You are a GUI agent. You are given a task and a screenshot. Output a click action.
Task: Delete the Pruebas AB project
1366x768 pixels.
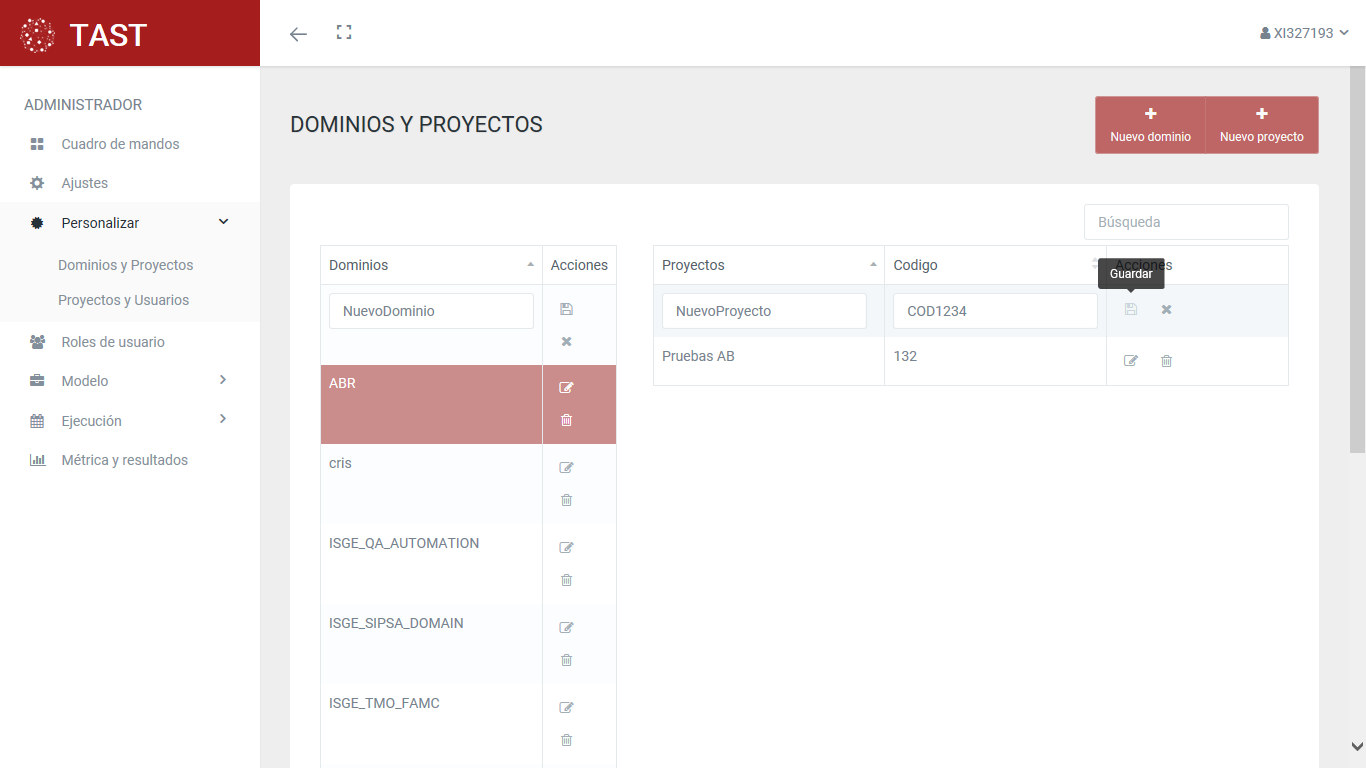pyautogui.click(x=1166, y=361)
